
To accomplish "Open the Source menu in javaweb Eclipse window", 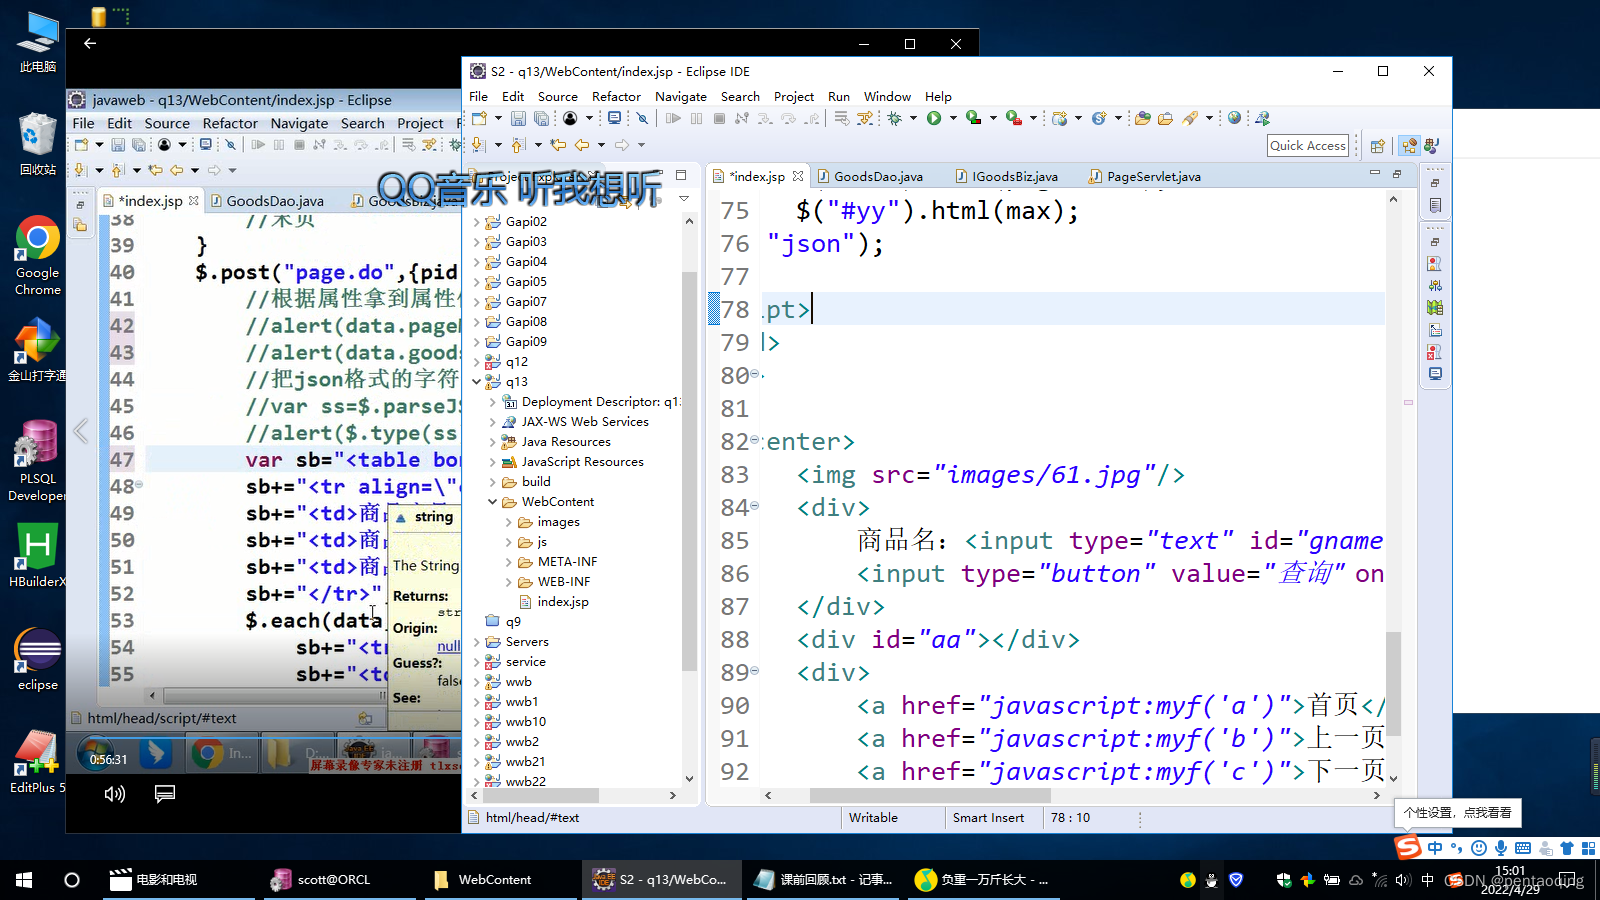I will (x=167, y=123).
